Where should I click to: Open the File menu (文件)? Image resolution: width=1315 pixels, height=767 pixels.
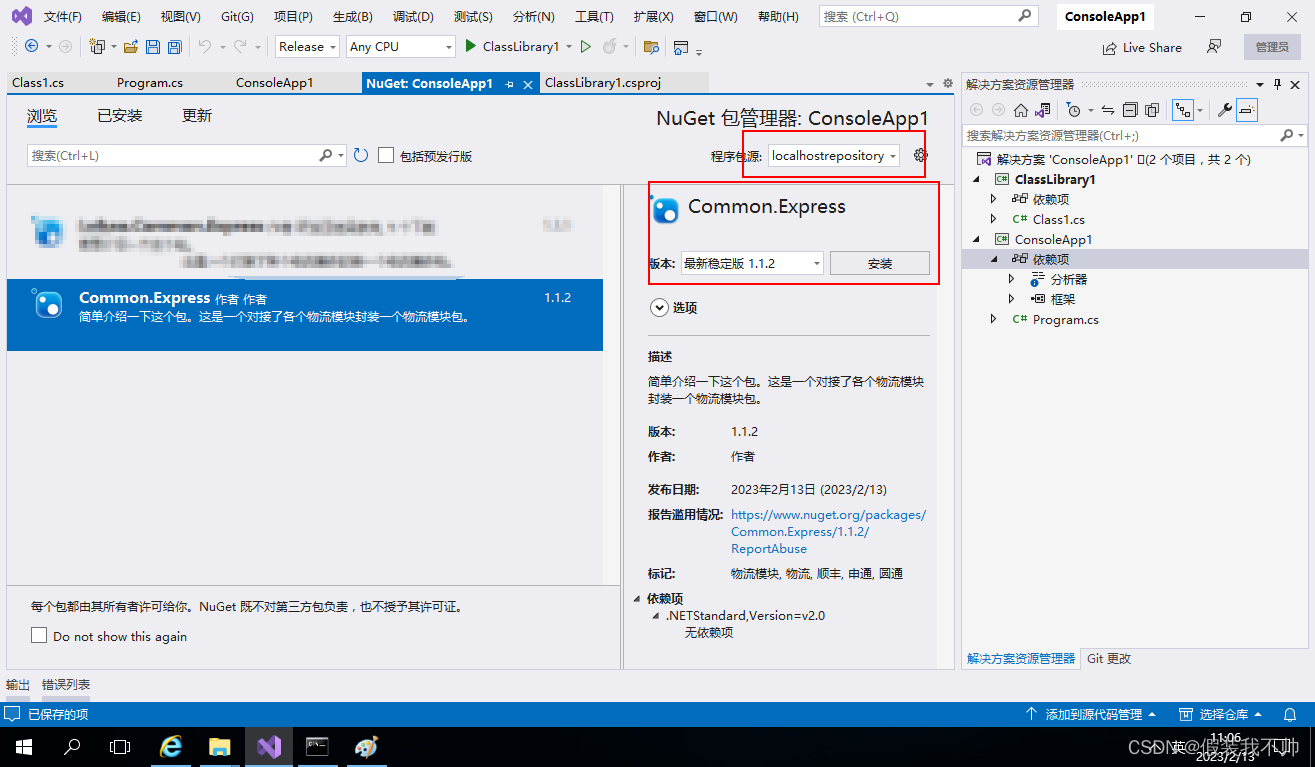pyautogui.click(x=62, y=17)
